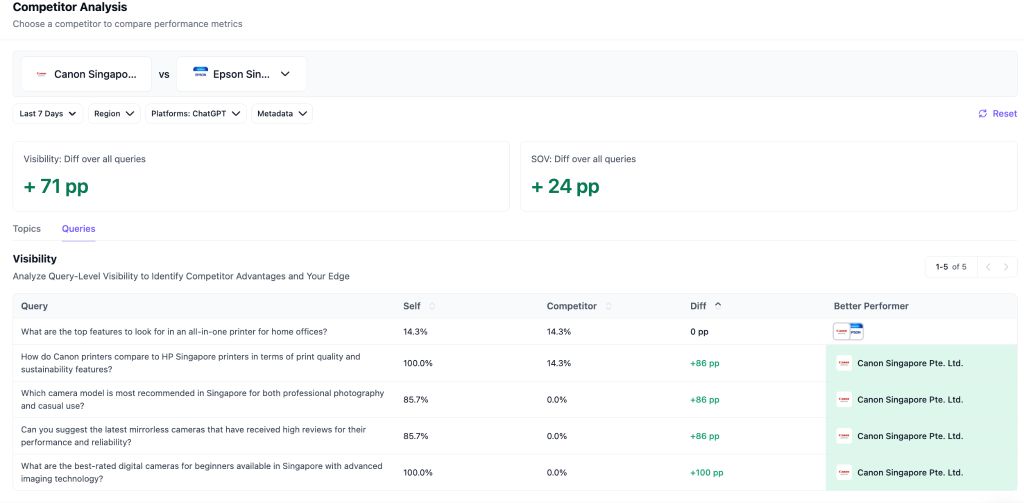Click the Reset refresh icon
Image resolution: width=1024 pixels, height=503 pixels.
click(983, 114)
